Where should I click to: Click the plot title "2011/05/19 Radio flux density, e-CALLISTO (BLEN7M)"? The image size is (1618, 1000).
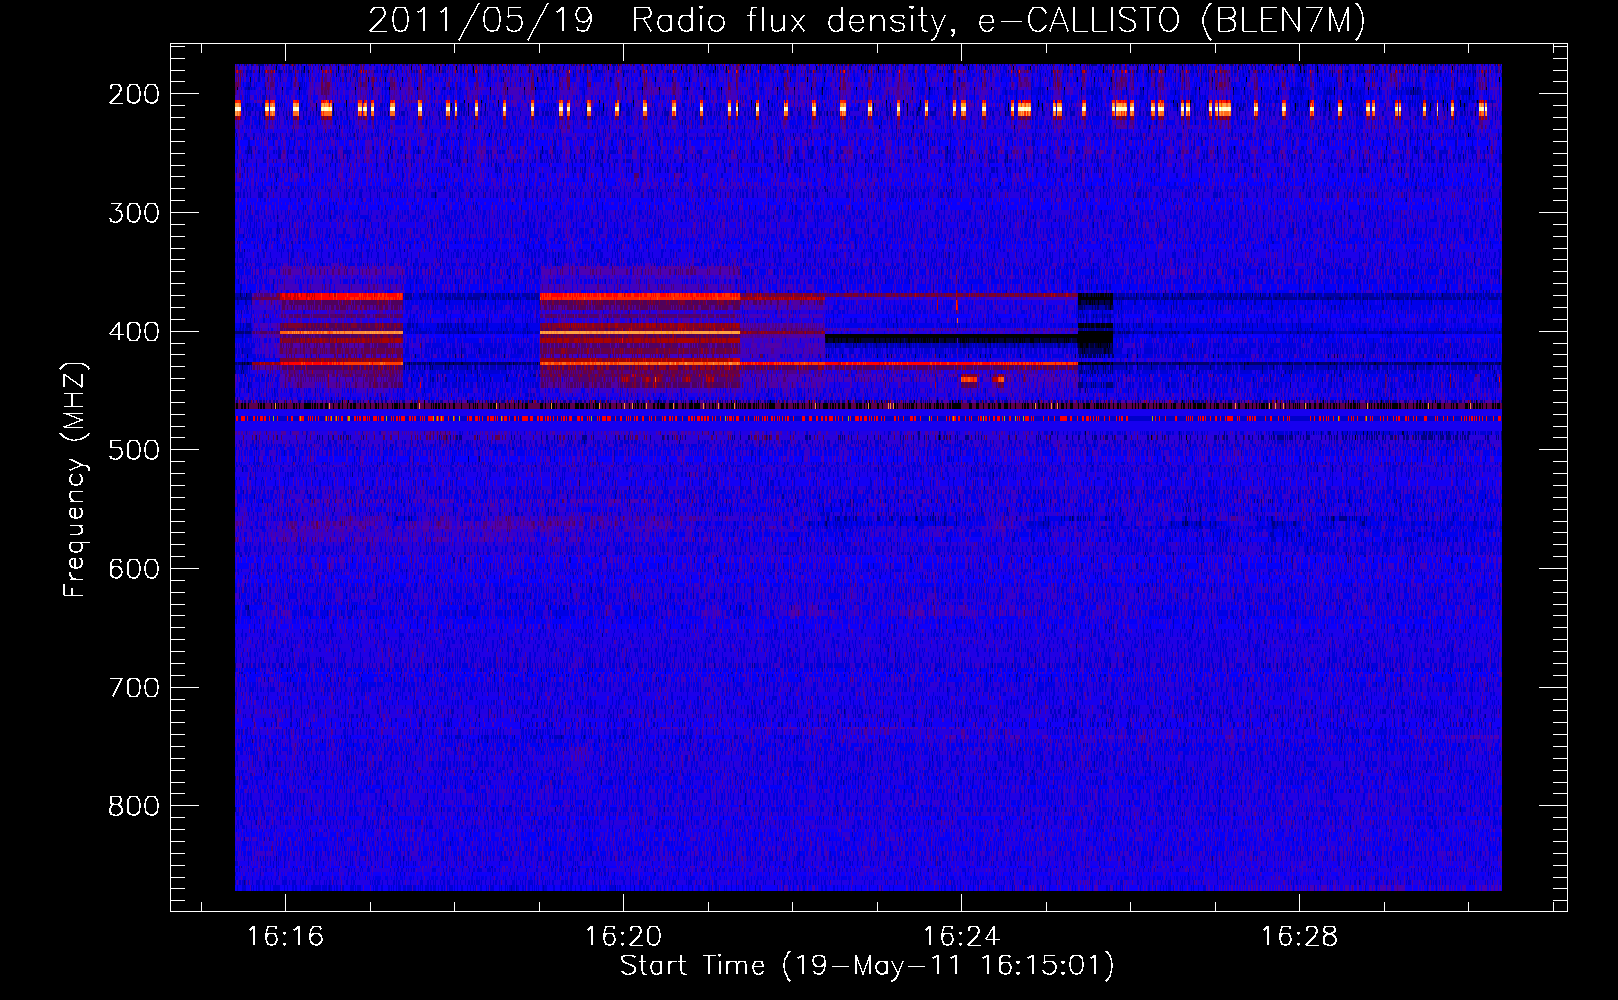[x=867, y=21]
